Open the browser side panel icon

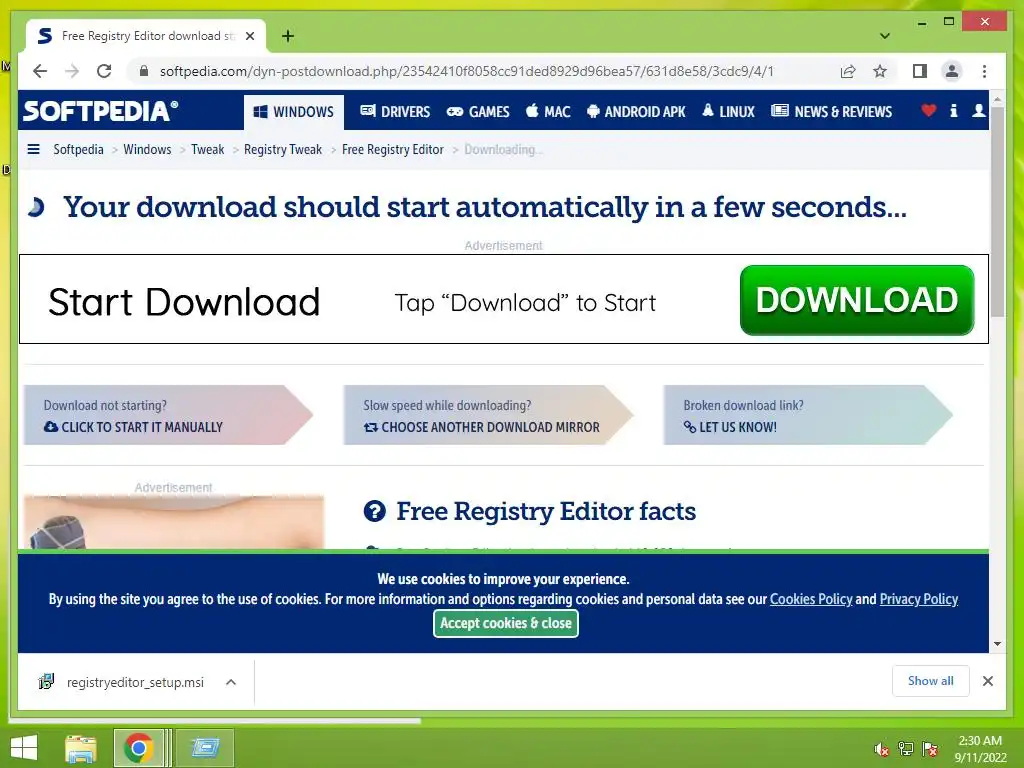[920, 71]
